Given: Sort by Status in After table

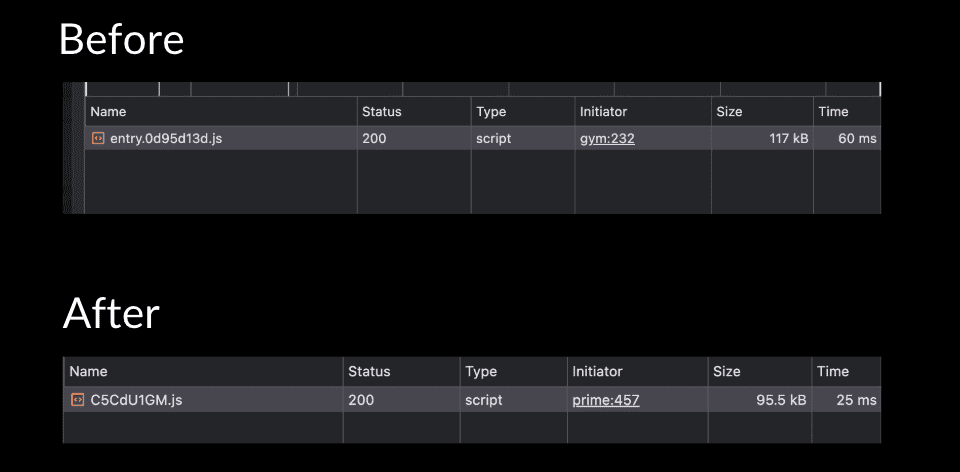Looking at the screenshot, I should (x=402, y=372).
